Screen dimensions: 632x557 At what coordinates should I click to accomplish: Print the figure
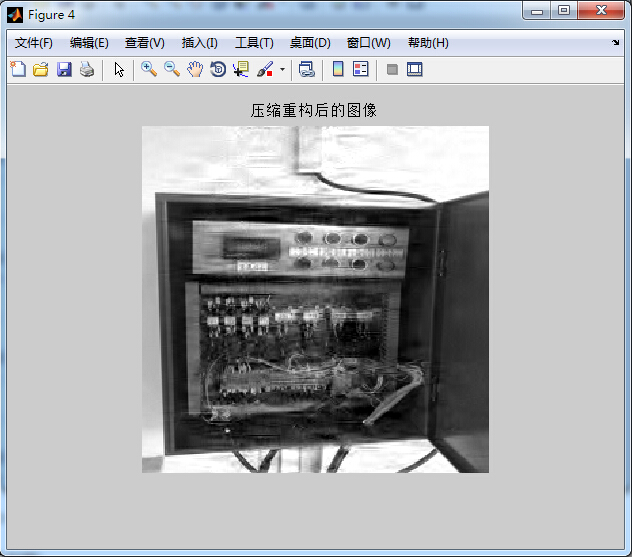(x=87, y=69)
